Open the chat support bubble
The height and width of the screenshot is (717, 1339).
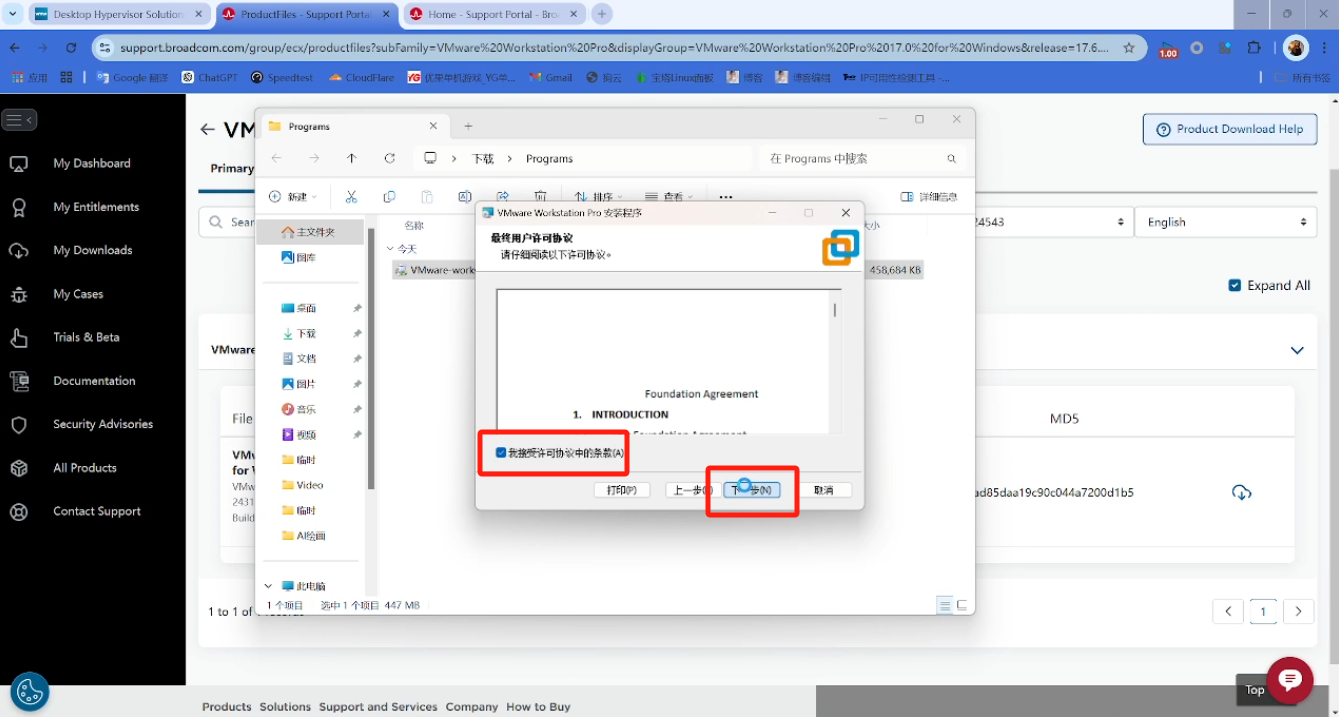click(x=1290, y=680)
